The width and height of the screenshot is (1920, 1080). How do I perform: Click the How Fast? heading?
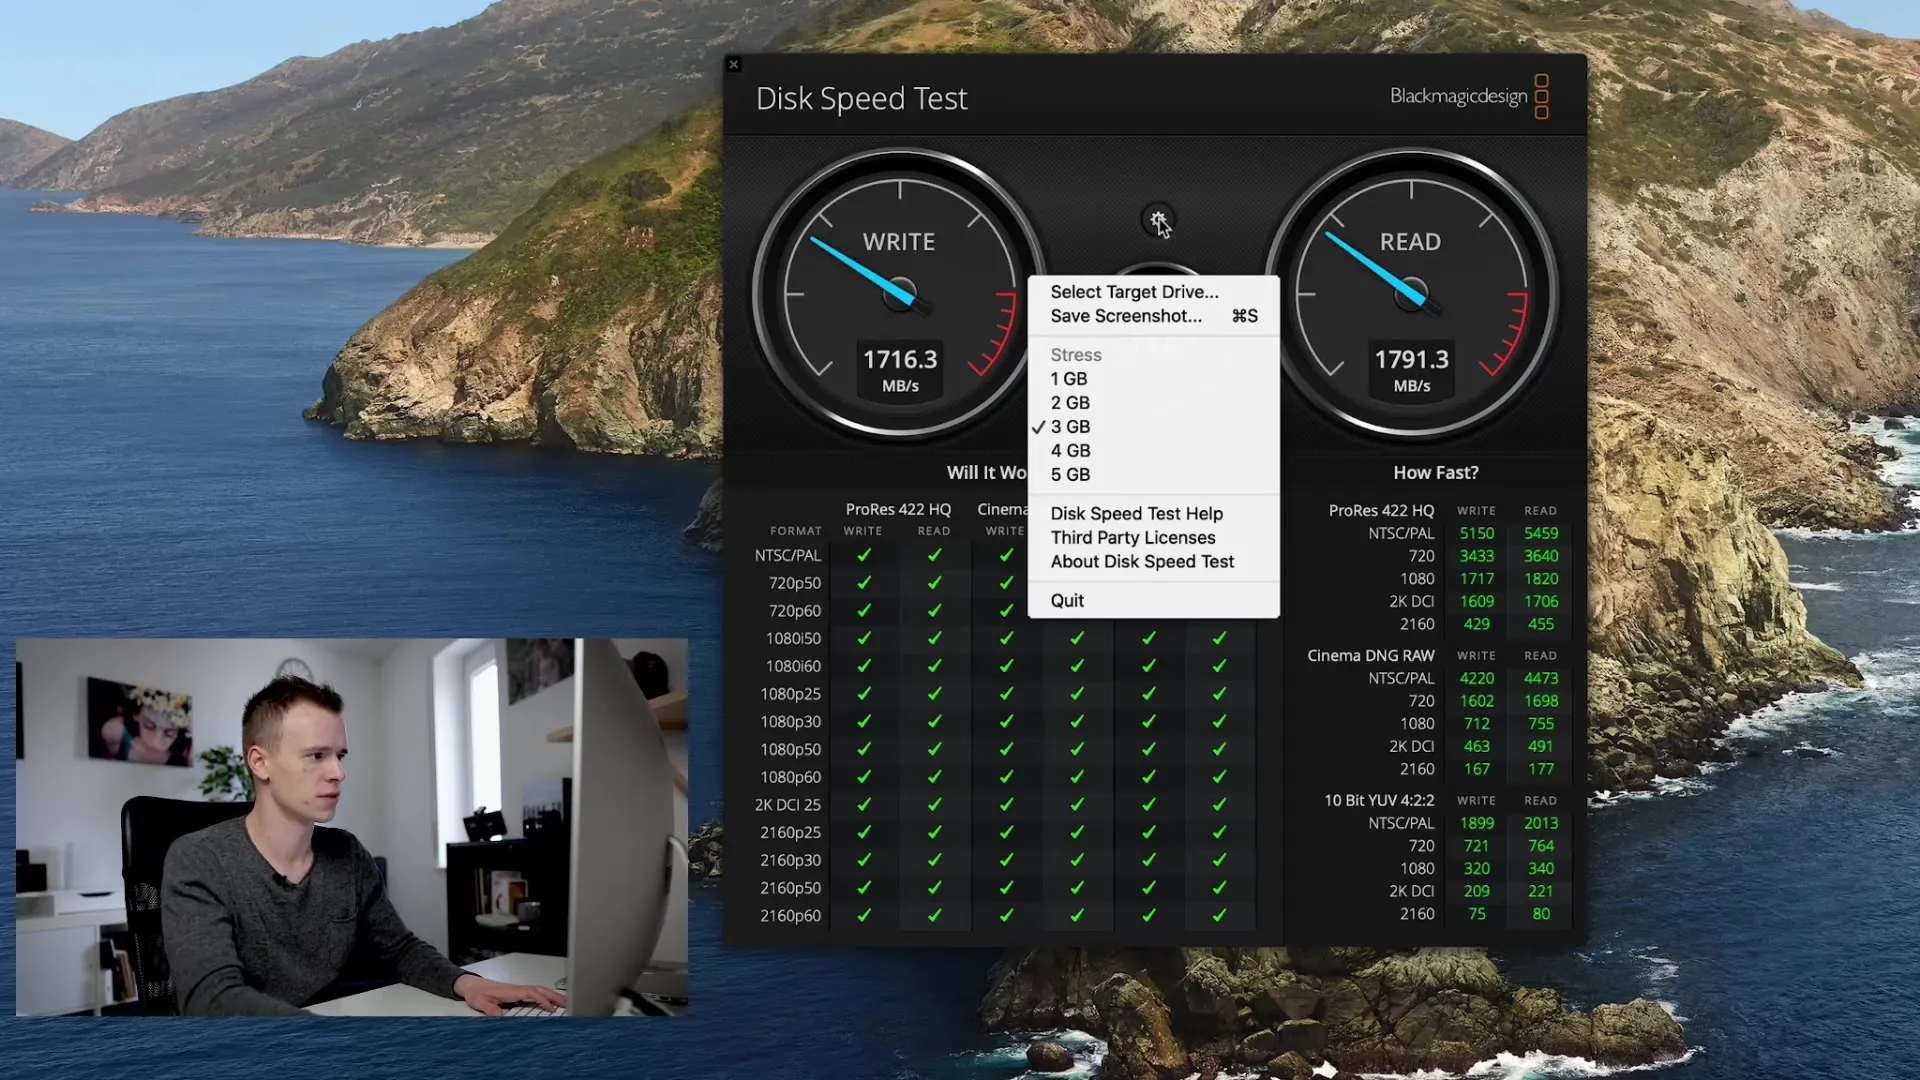click(1435, 473)
